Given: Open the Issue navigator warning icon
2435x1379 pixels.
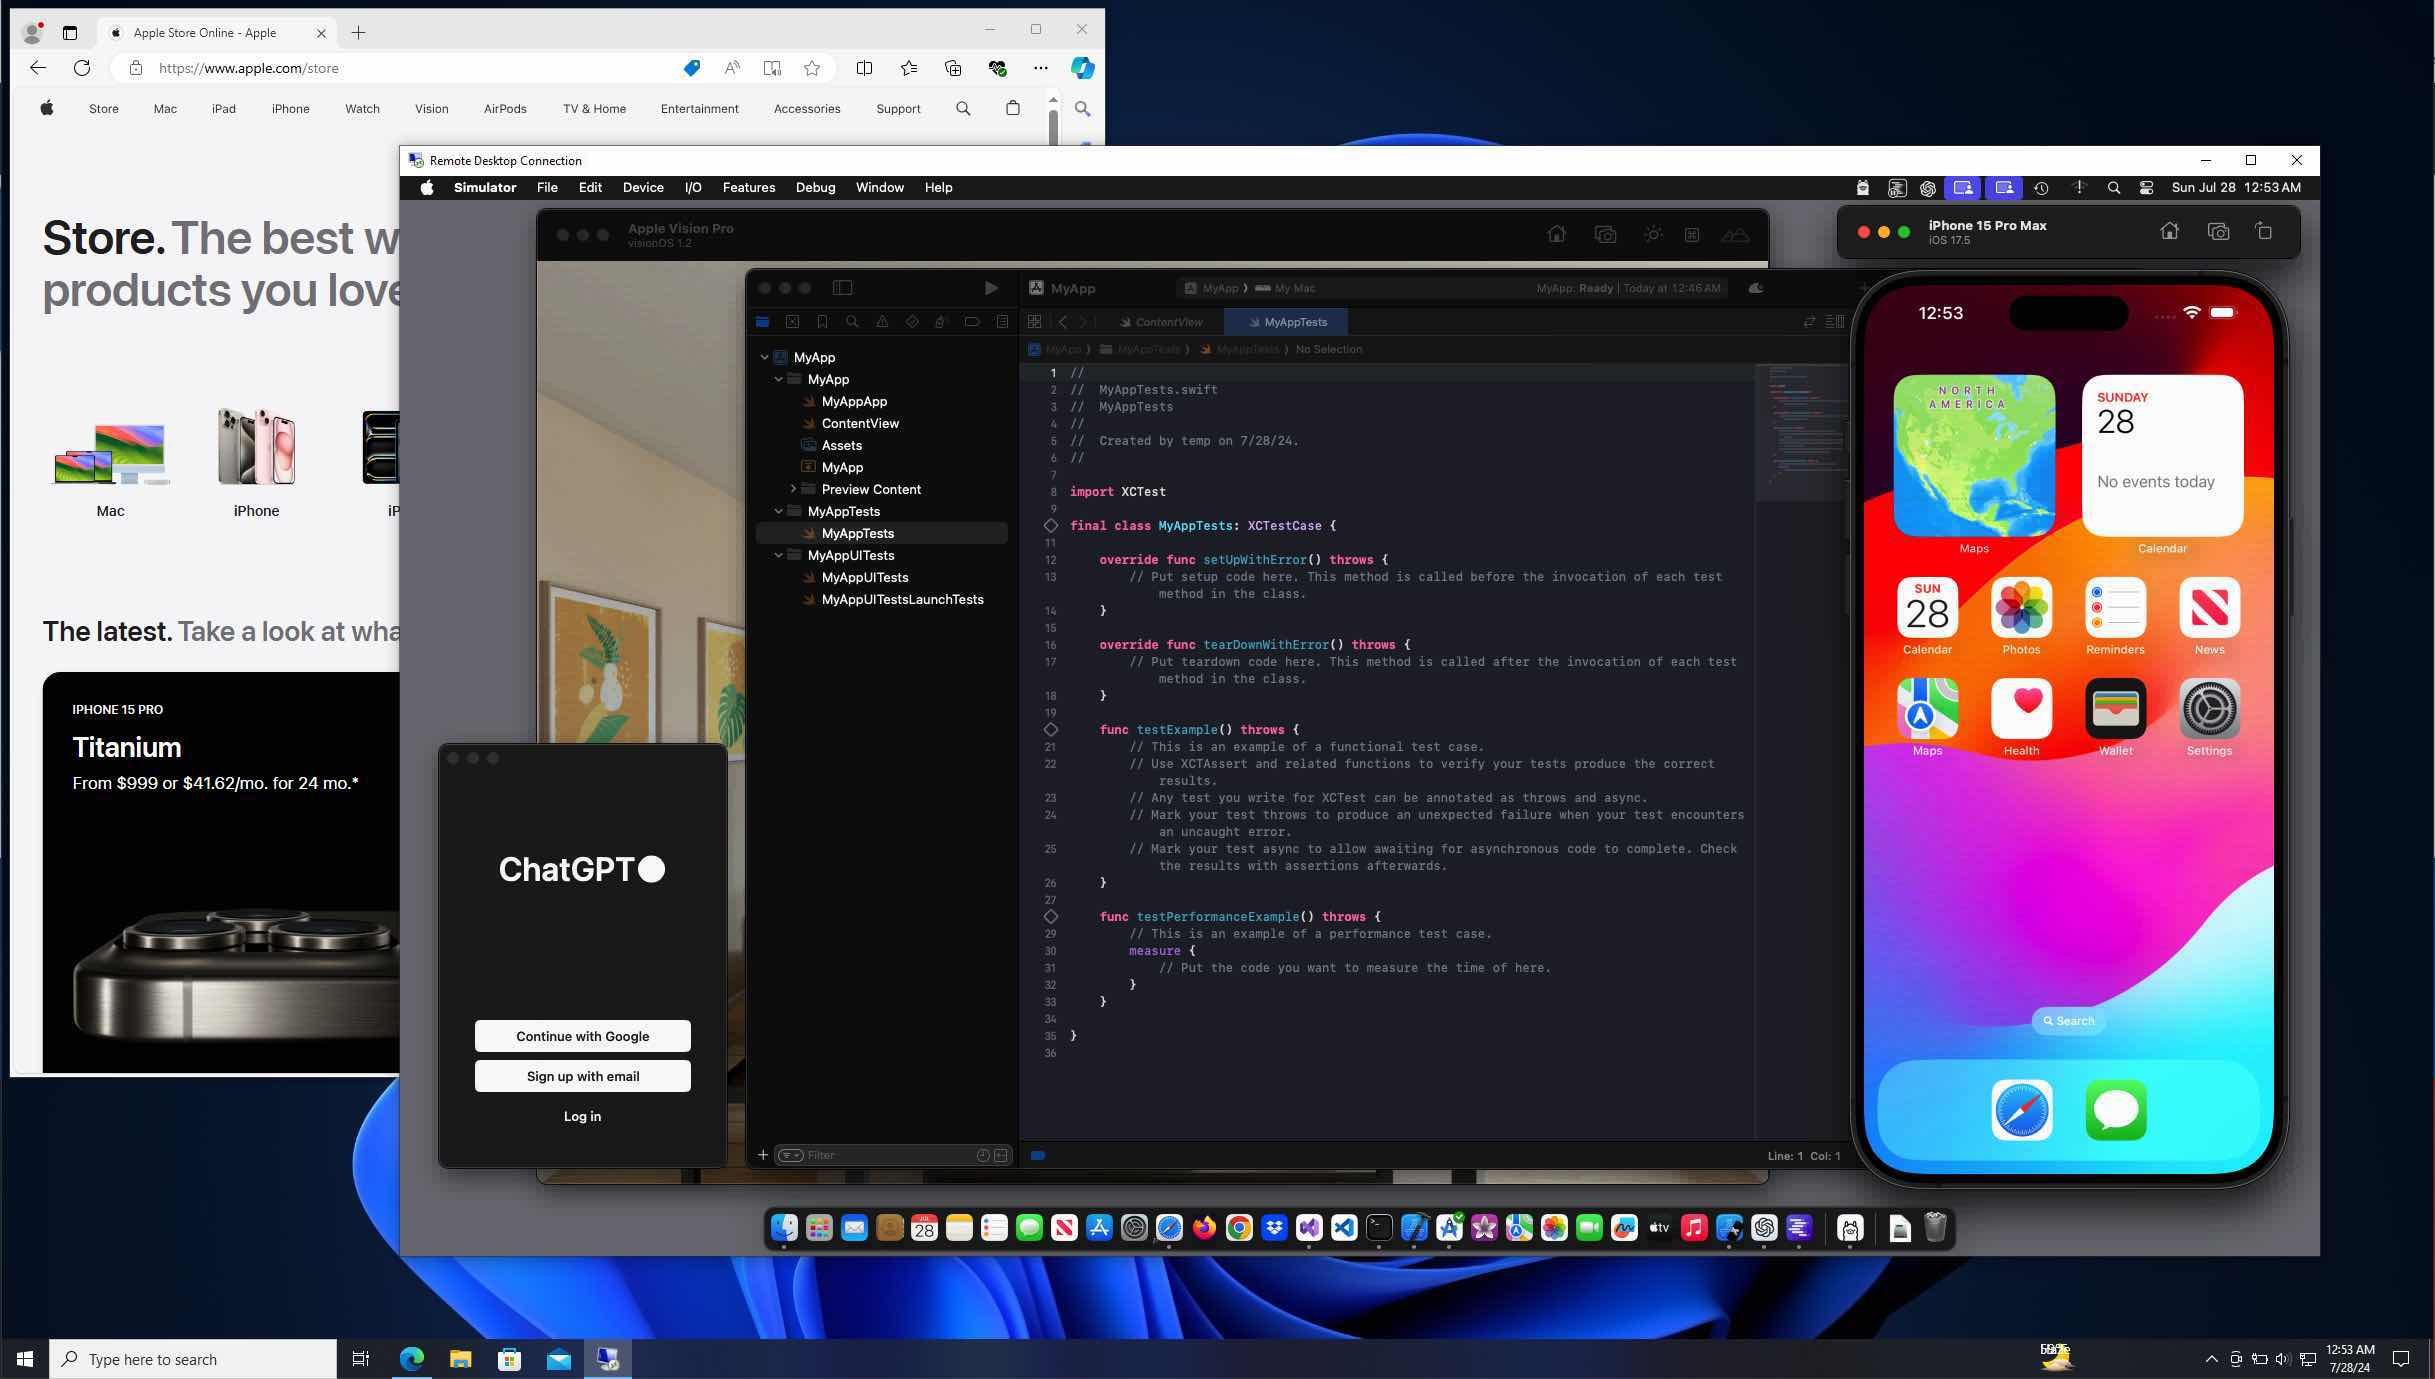Looking at the screenshot, I should pyautogui.click(x=882, y=321).
